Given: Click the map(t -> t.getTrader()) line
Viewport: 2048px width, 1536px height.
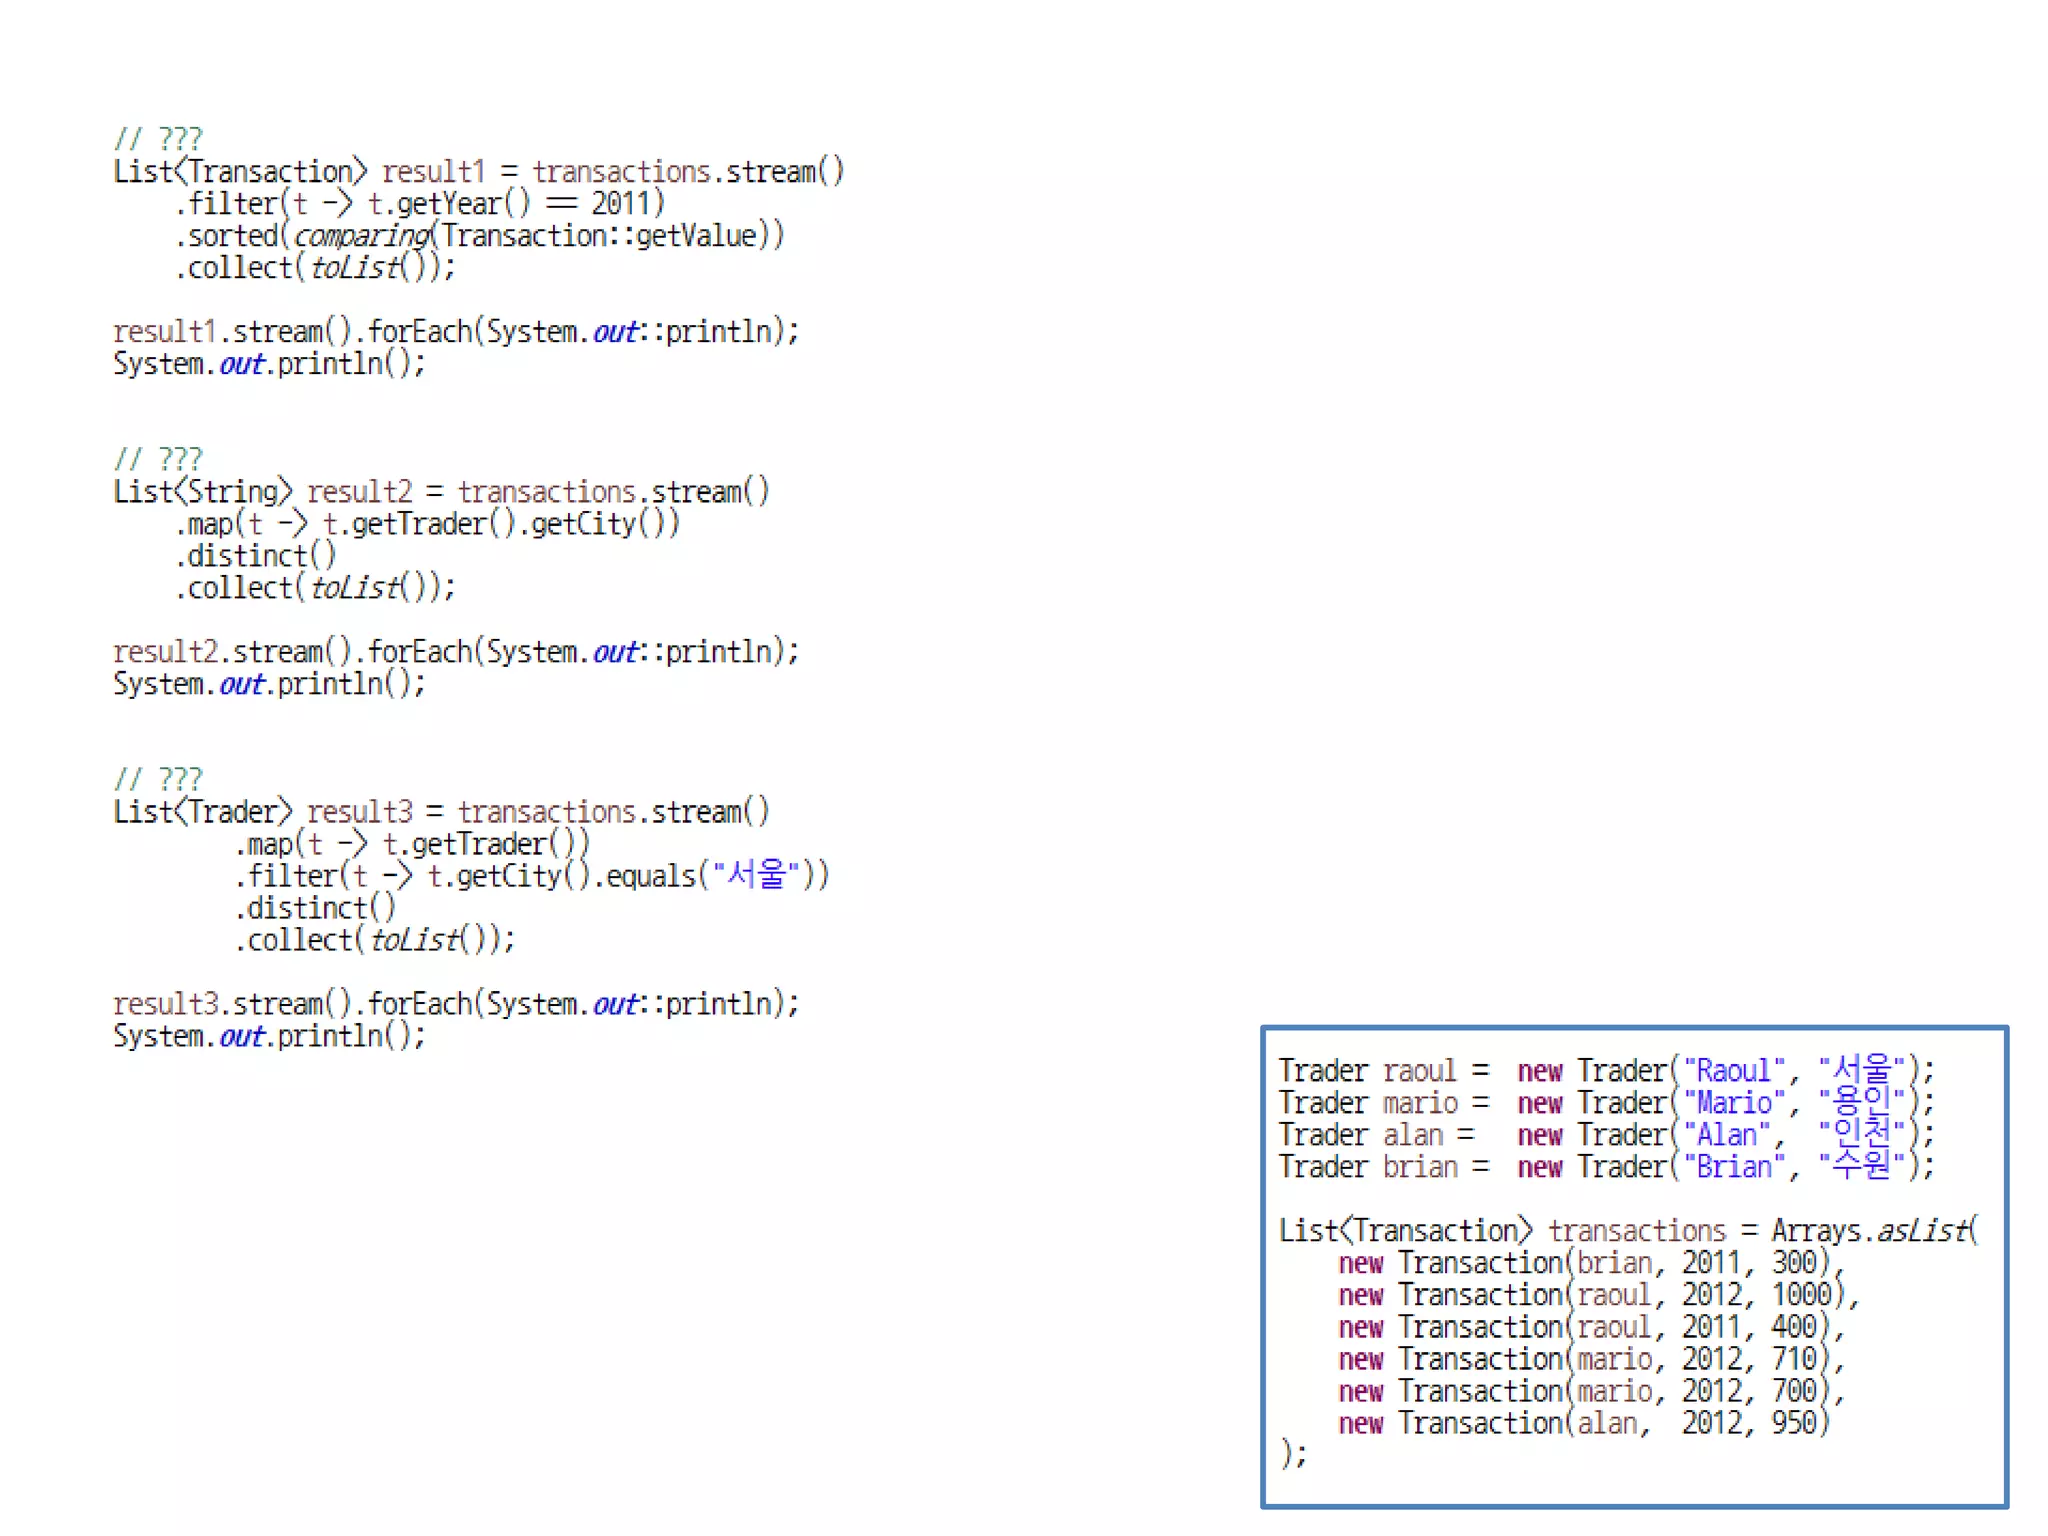Looking at the screenshot, I should pyautogui.click(x=412, y=844).
